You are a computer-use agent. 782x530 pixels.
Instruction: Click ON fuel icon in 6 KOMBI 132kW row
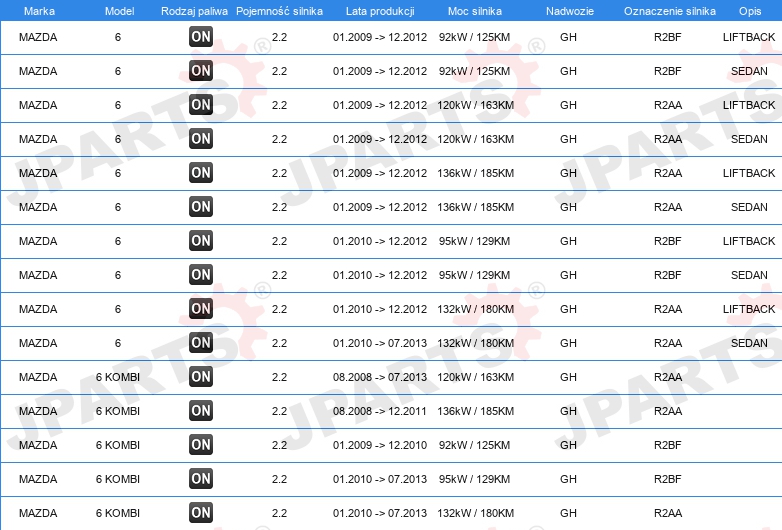click(201, 512)
